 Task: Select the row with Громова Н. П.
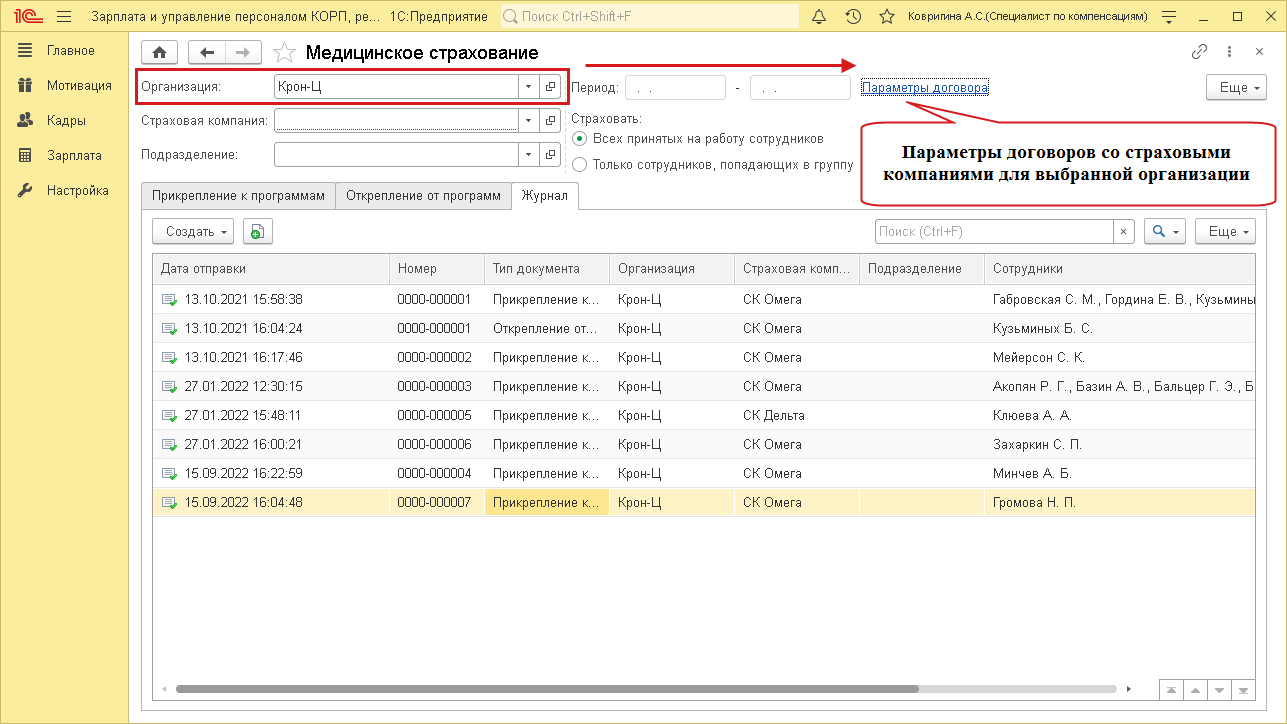(1033, 502)
